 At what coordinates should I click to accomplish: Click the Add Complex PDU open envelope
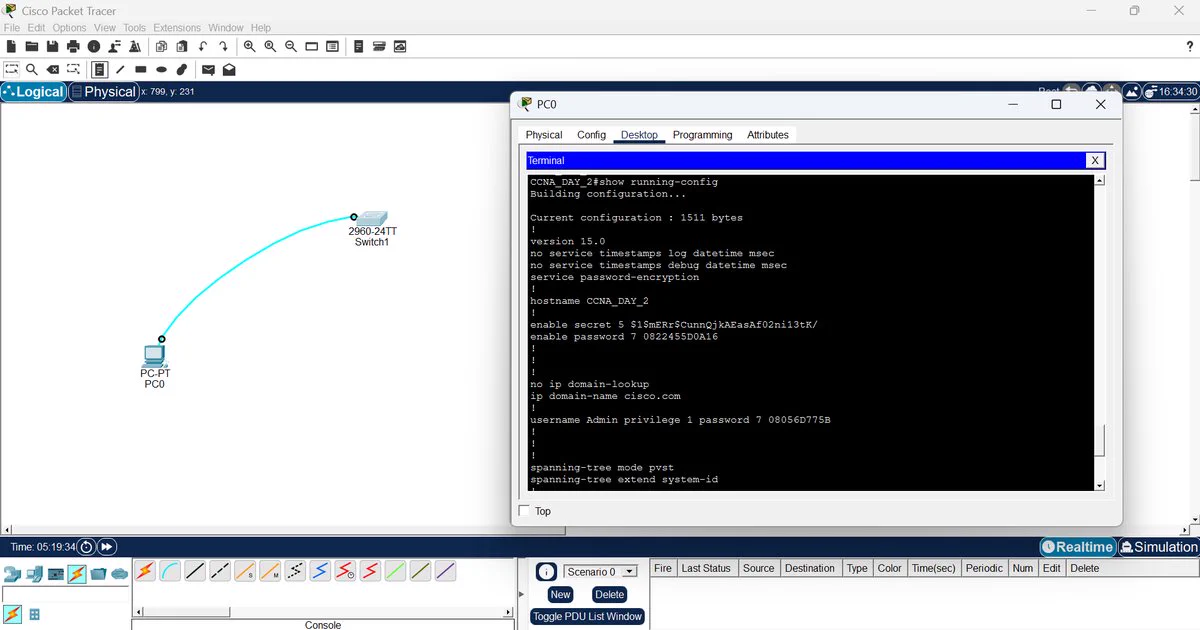pyautogui.click(x=229, y=69)
